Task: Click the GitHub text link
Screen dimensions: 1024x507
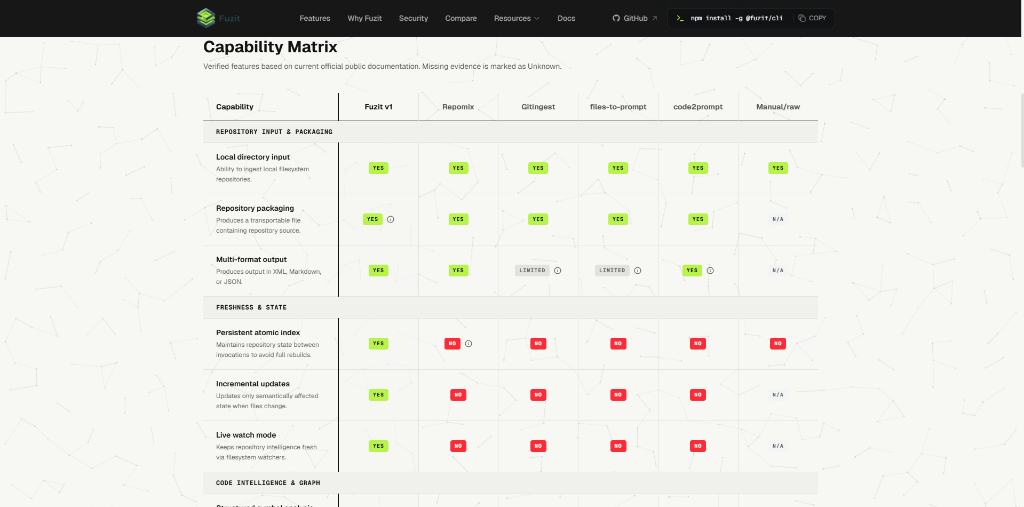Action: pos(635,18)
